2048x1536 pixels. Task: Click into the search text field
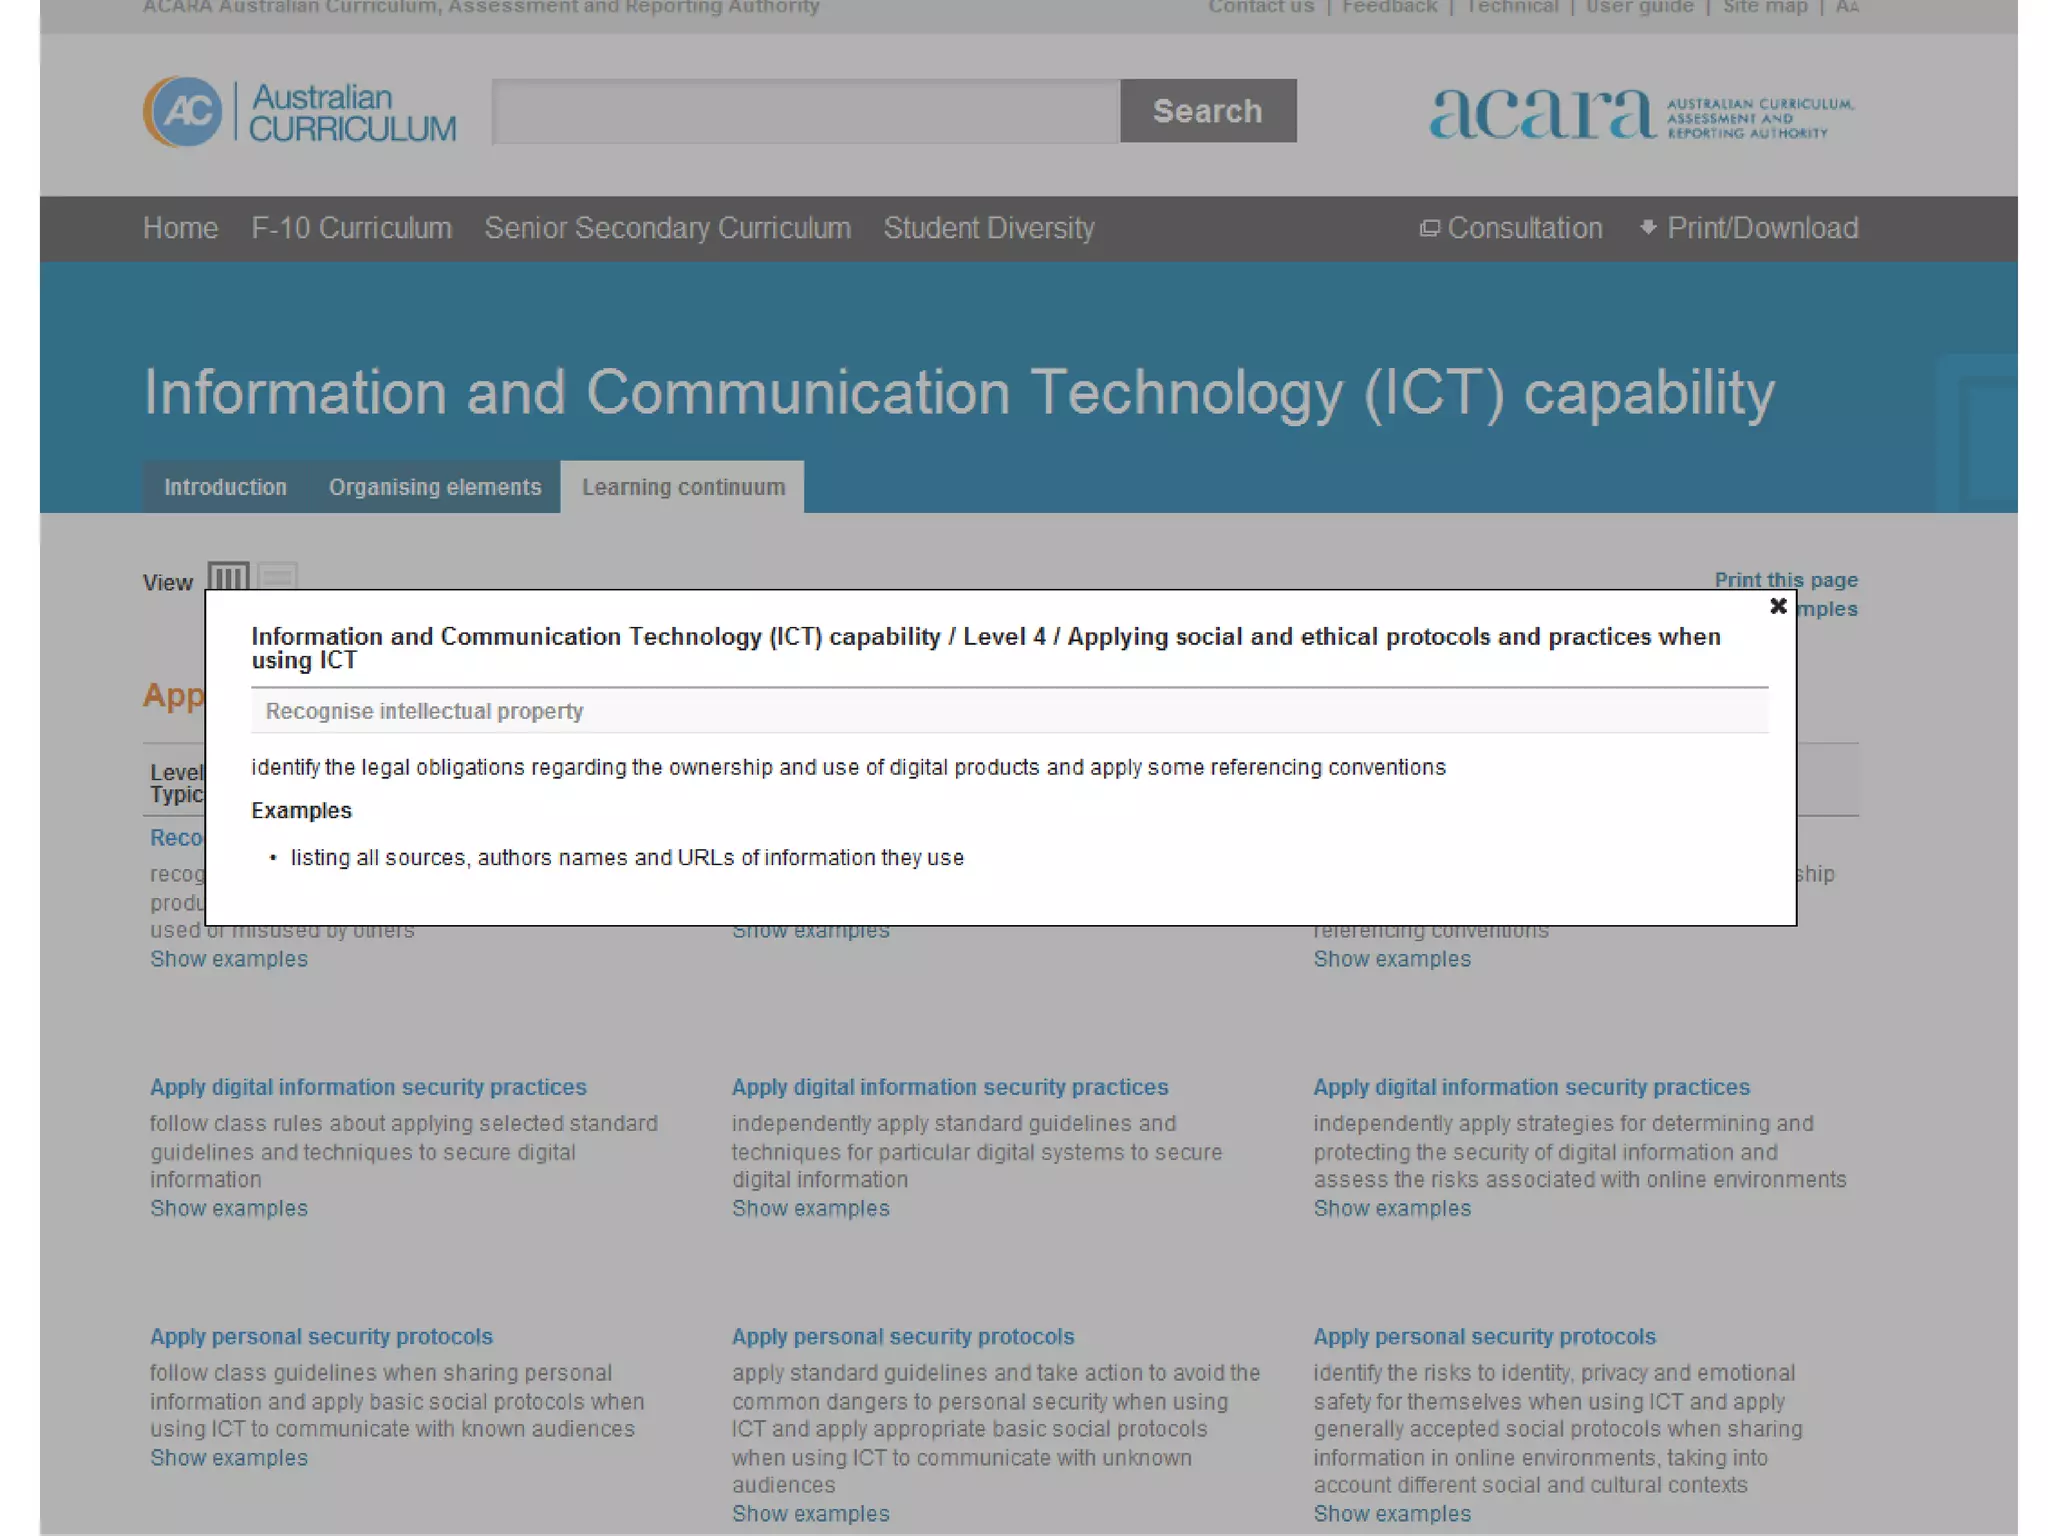805,112
